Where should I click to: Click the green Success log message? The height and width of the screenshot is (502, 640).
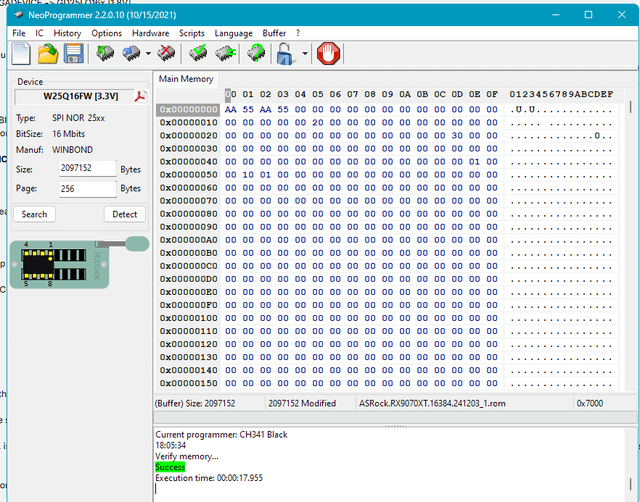point(170,467)
